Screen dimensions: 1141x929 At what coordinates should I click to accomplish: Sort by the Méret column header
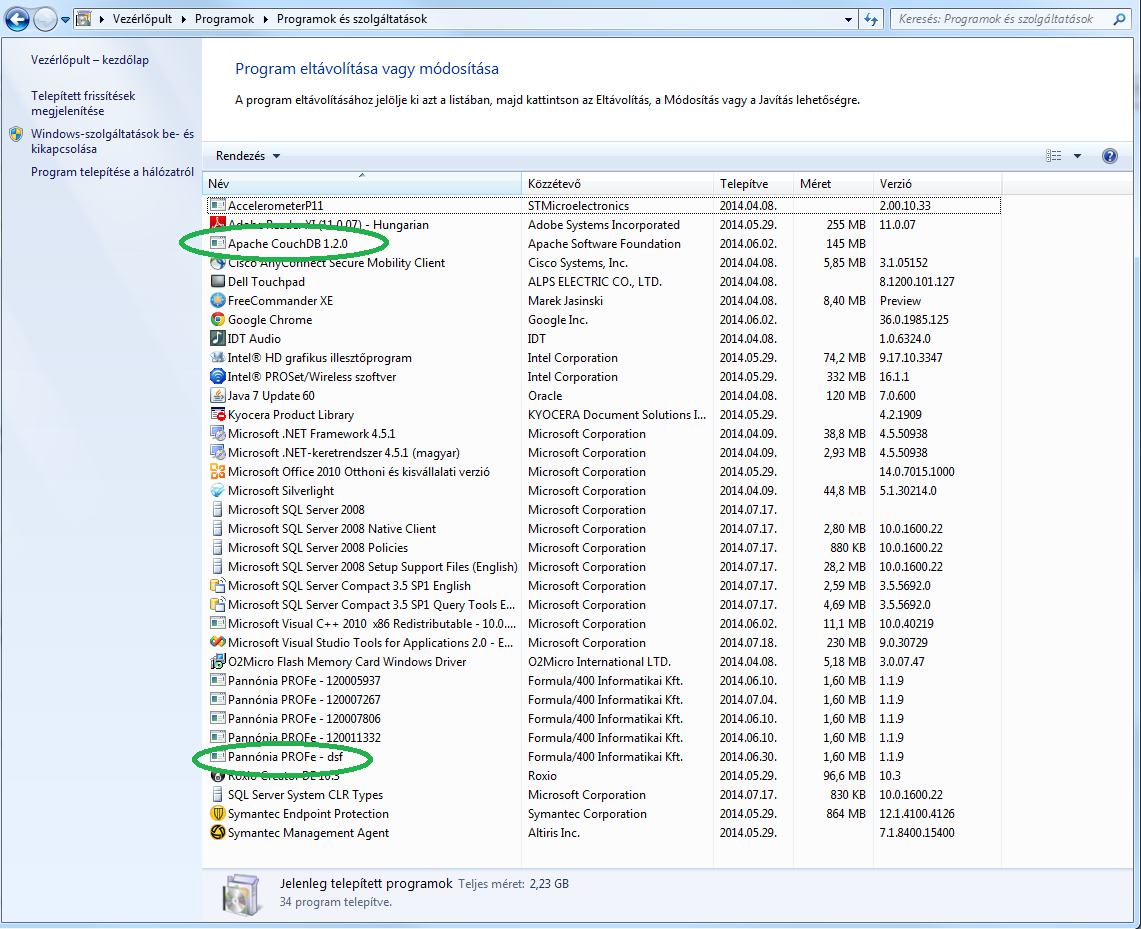[x=833, y=184]
